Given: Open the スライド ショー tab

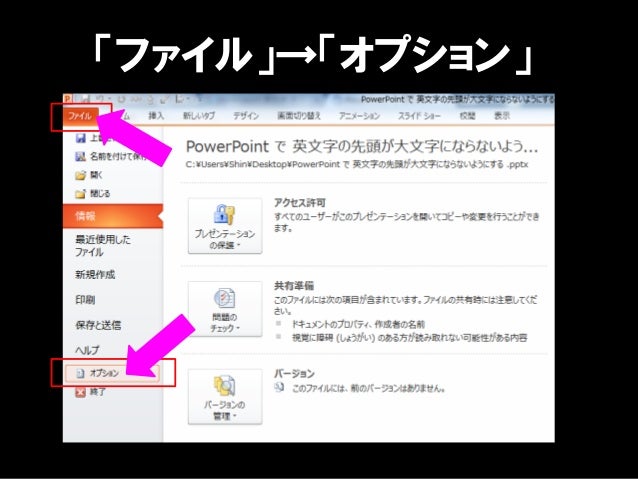Looking at the screenshot, I should [x=419, y=116].
